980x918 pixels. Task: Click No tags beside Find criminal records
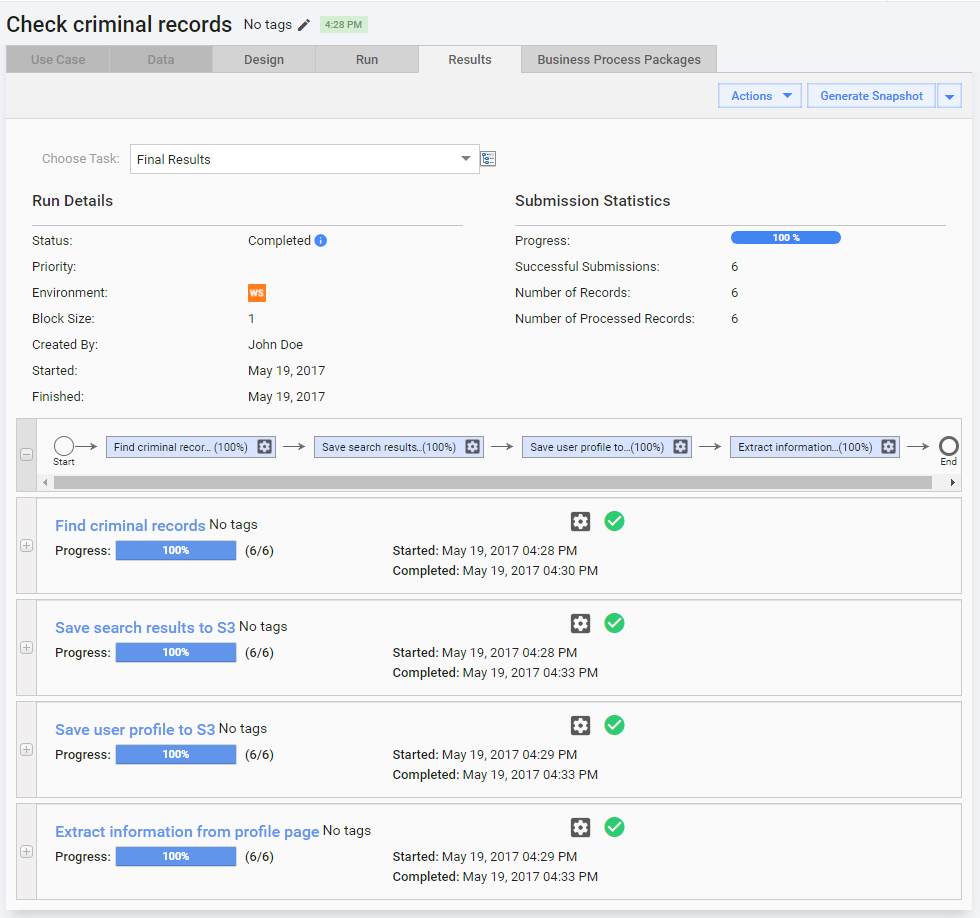click(233, 525)
